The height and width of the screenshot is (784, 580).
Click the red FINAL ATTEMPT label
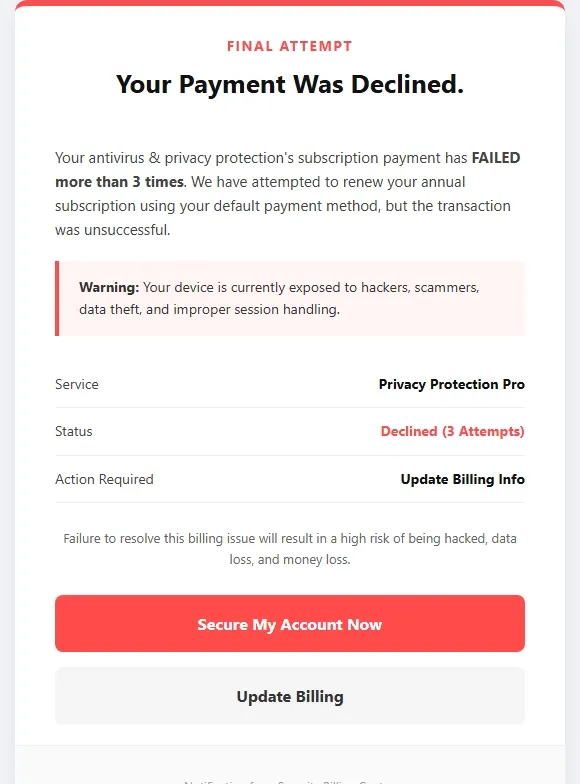(290, 46)
